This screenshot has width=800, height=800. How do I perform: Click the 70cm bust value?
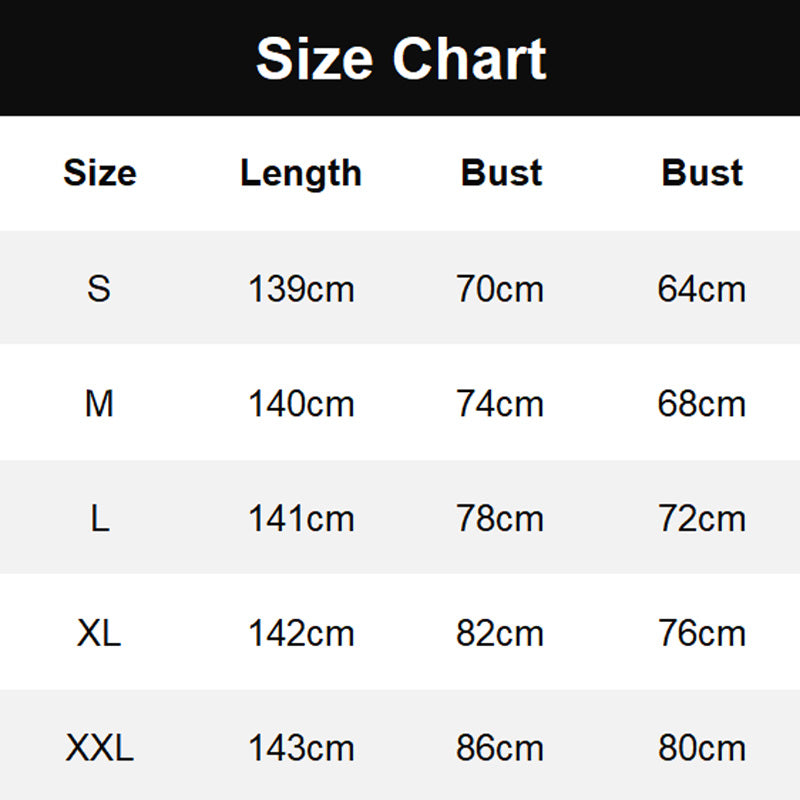point(500,289)
